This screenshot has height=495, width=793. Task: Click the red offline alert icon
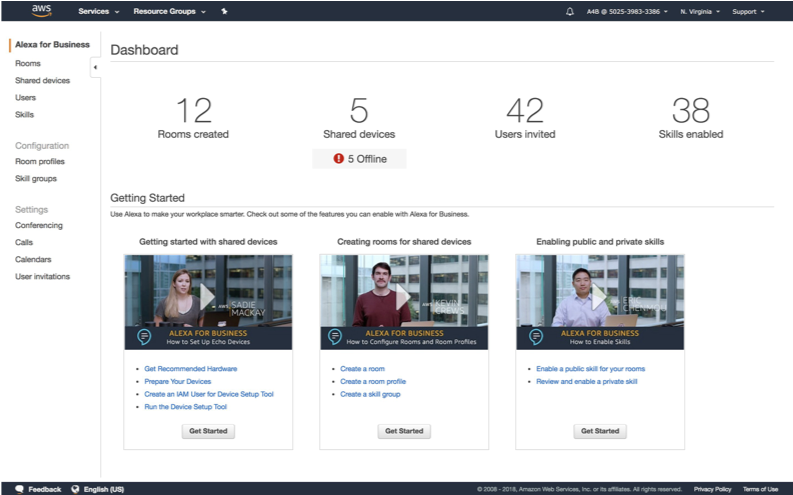[338, 159]
